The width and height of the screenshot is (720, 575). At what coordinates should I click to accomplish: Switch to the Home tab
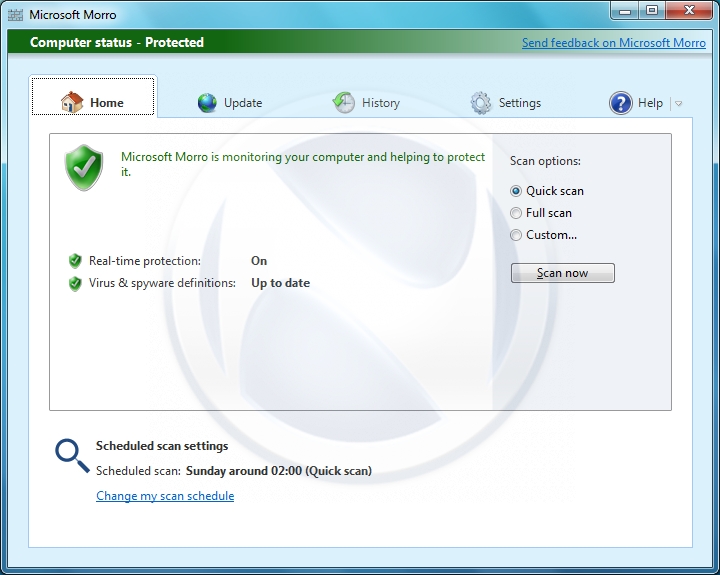(93, 96)
